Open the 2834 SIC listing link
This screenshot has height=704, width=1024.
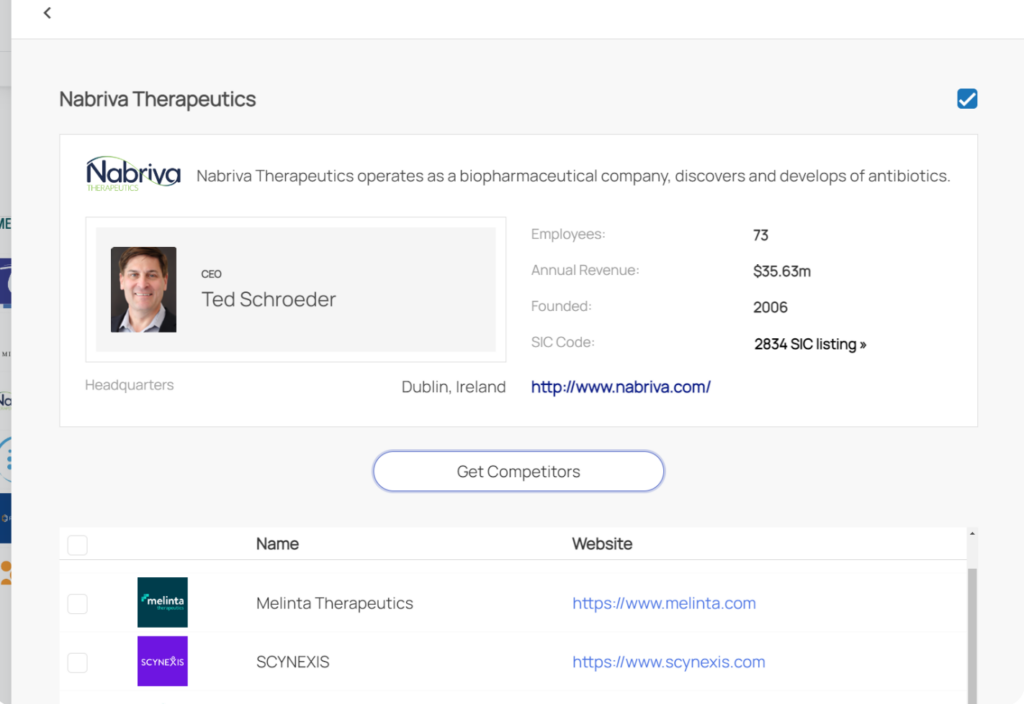point(810,344)
